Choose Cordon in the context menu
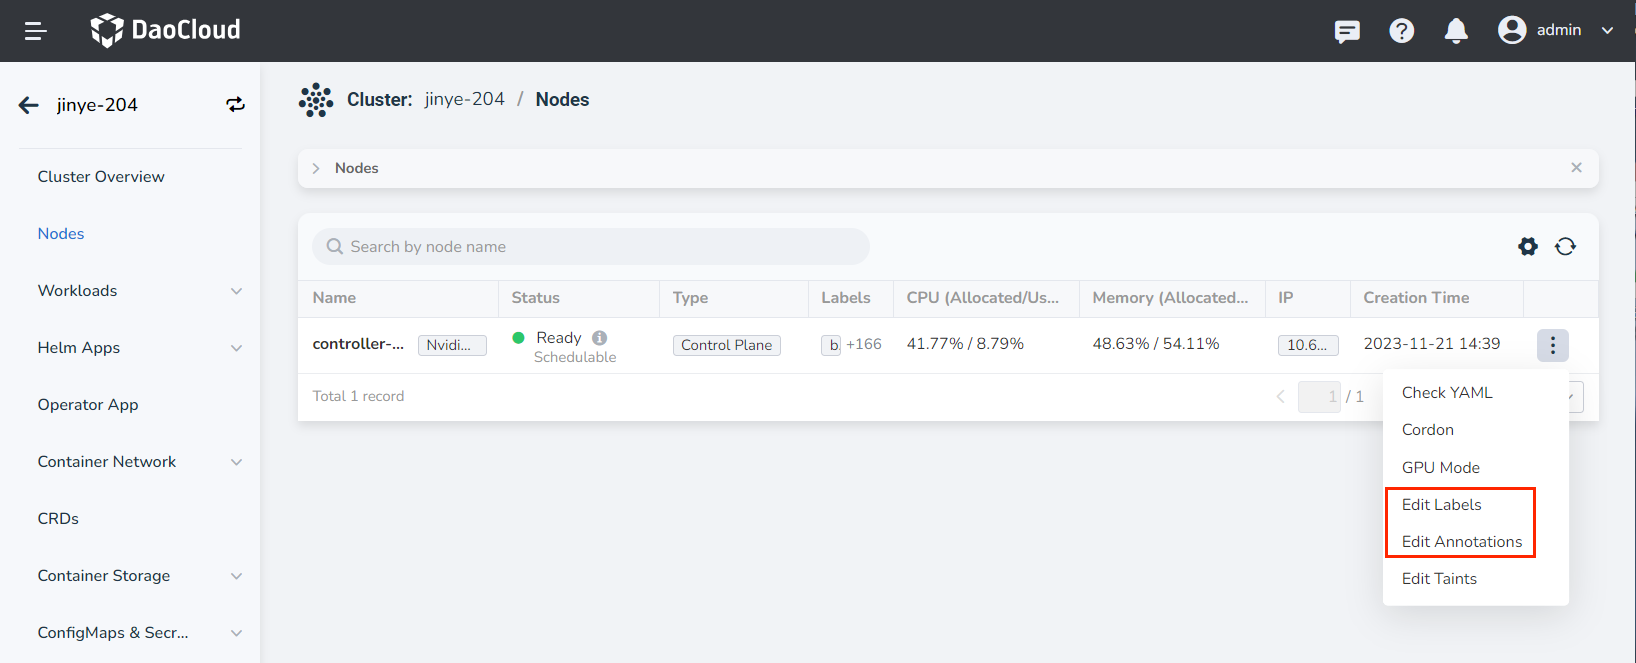1636x663 pixels. pyautogui.click(x=1427, y=430)
